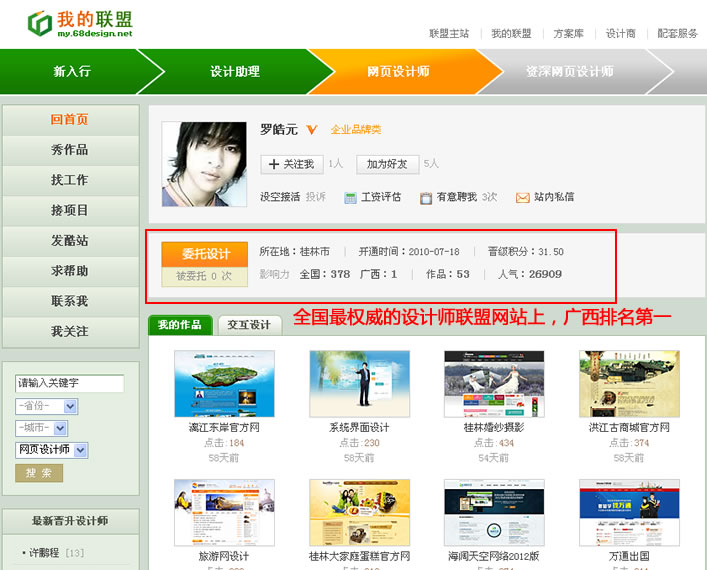The image size is (707, 570).
Task: Go to 找工作 in the sidebar
Action: coord(70,180)
